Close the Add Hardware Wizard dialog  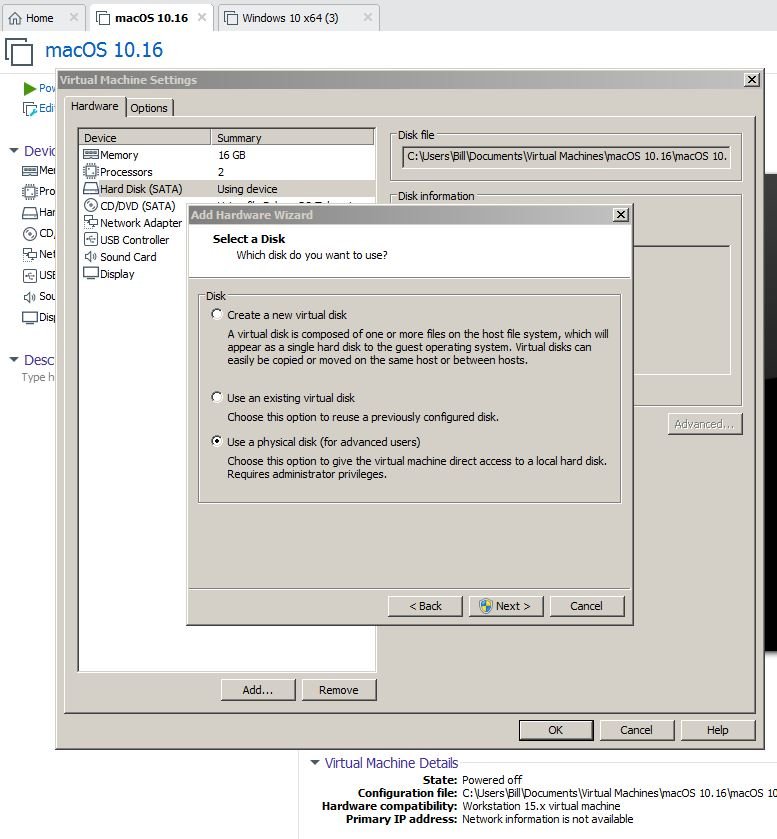point(621,215)
